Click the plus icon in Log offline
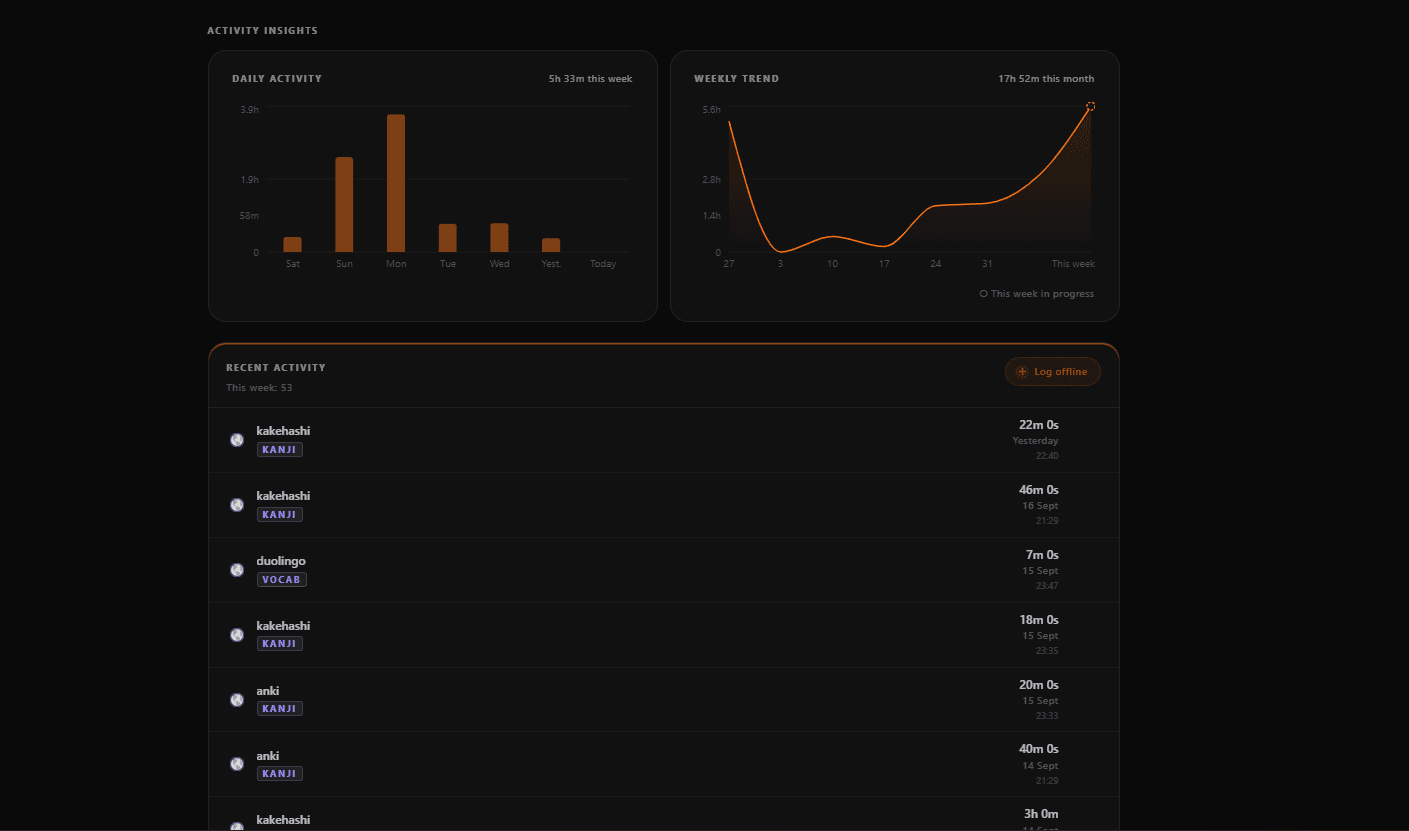Viewport: 1409px width, 831px height. point(1022,372)
